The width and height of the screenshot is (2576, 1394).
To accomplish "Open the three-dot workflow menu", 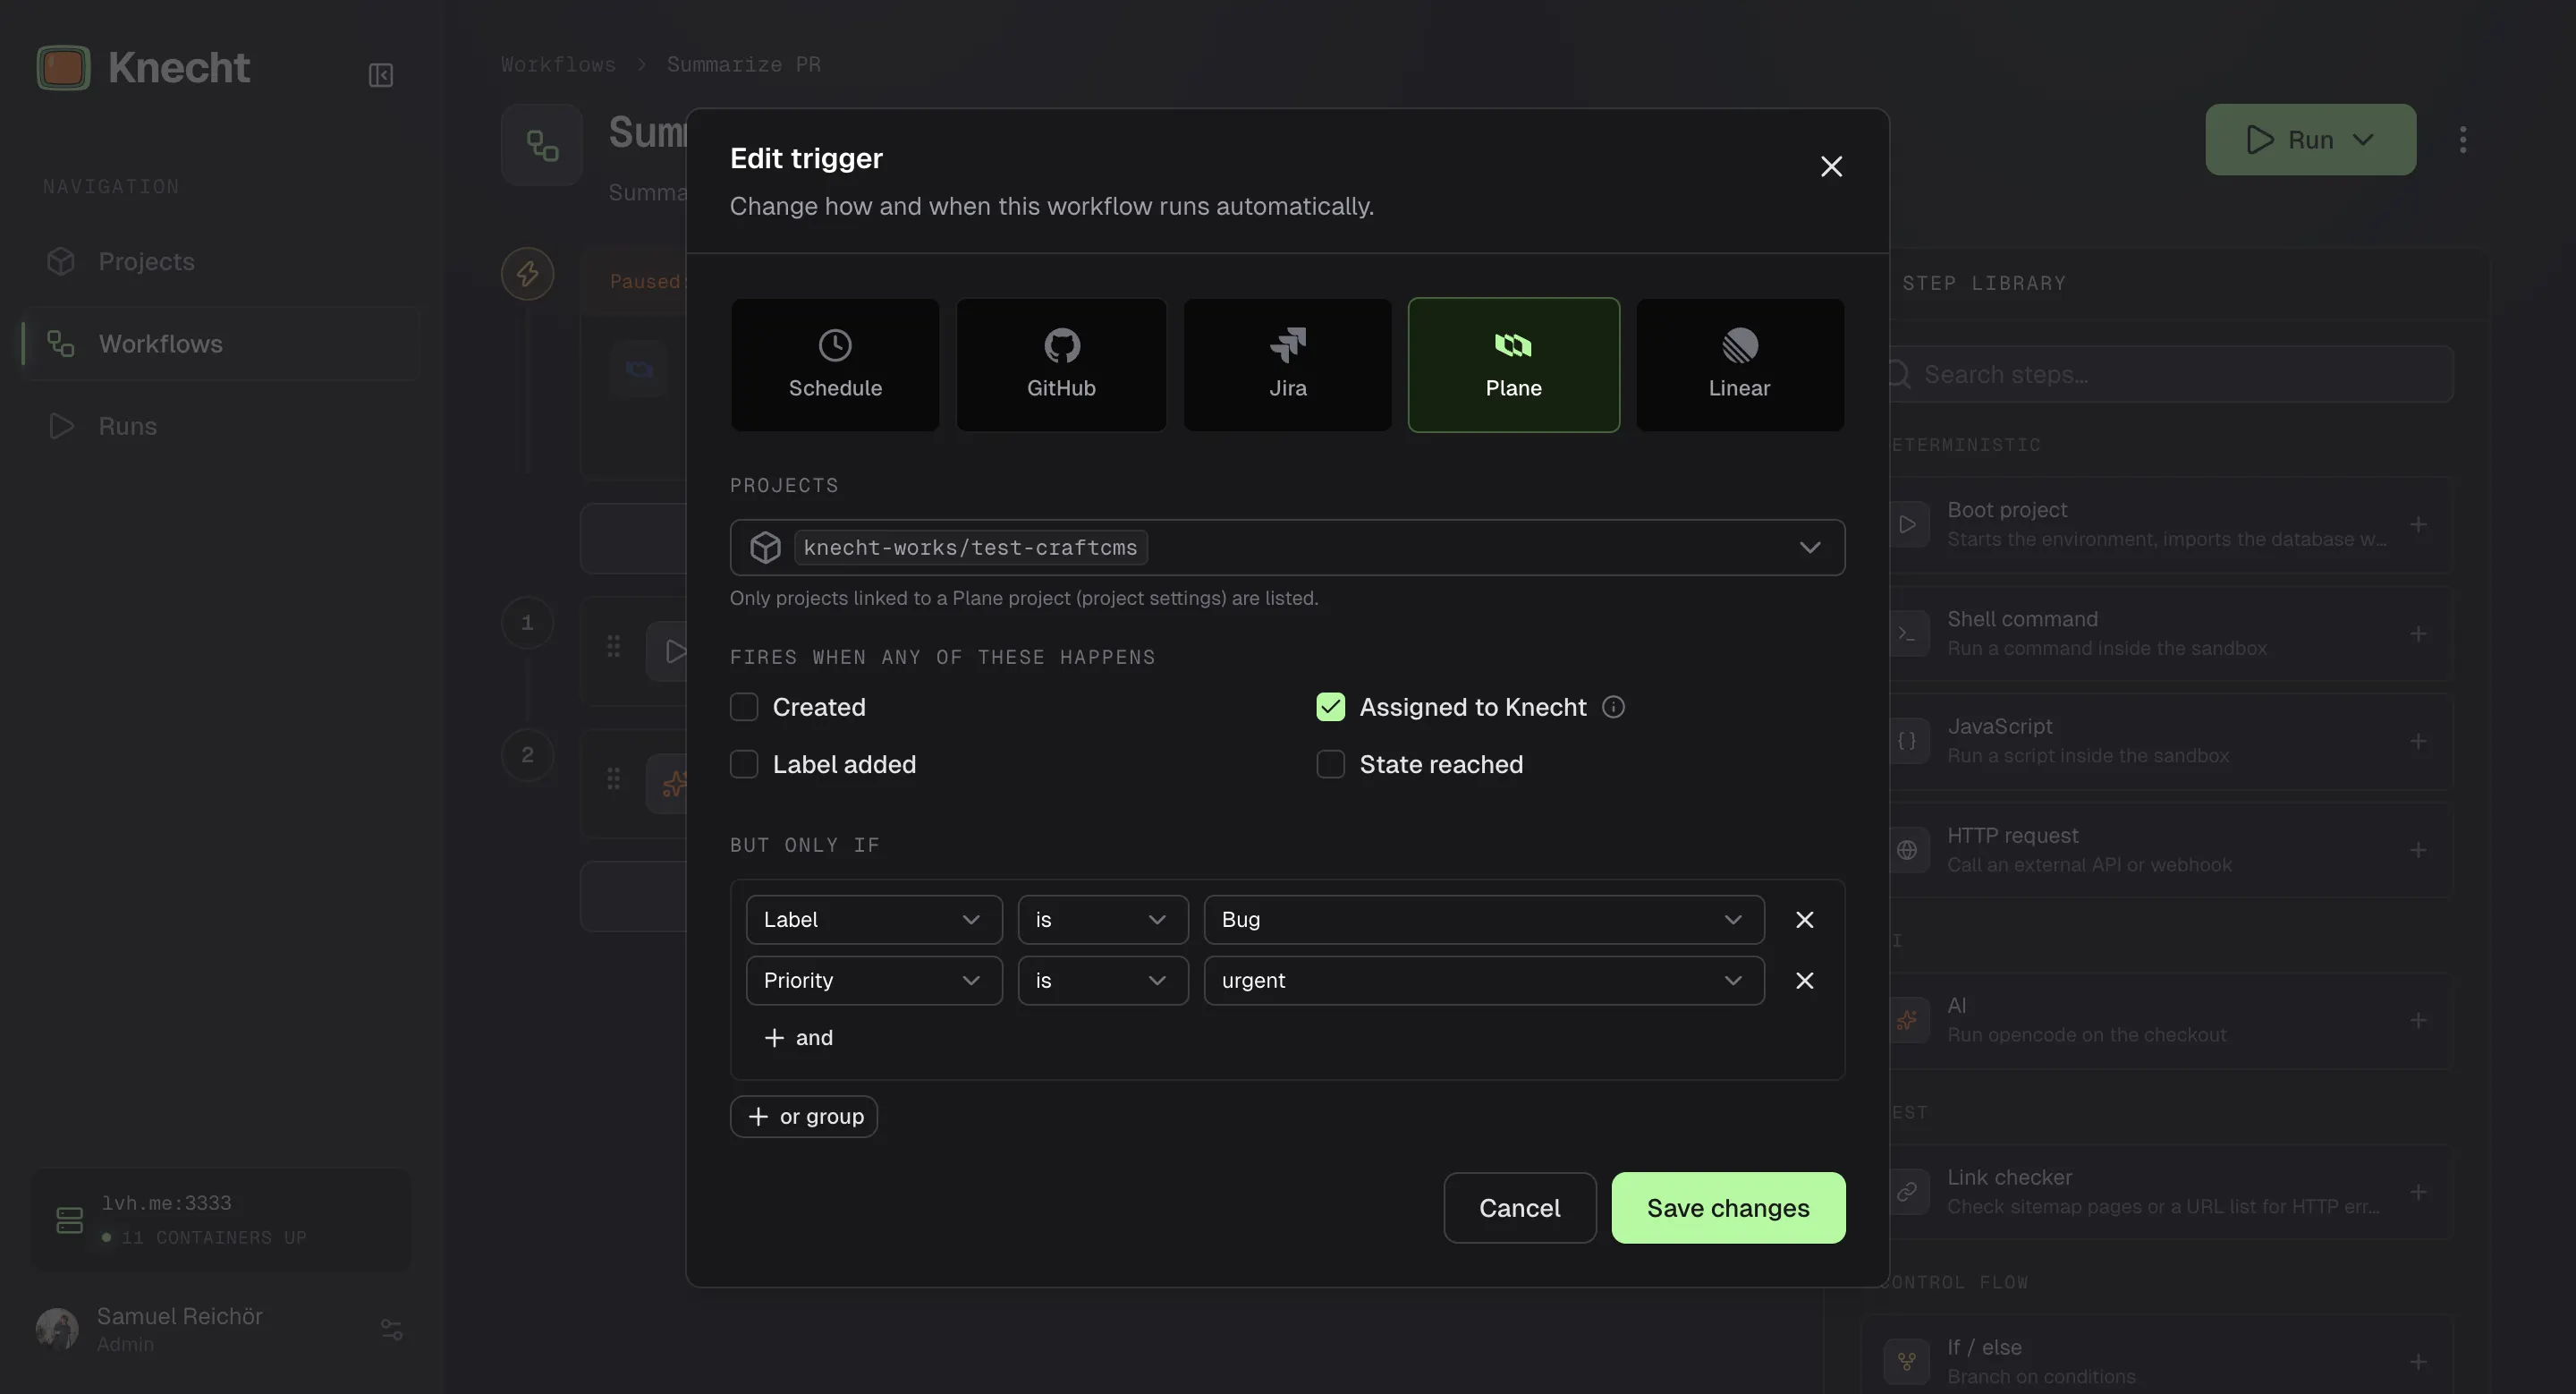I will pos(2462,140).
